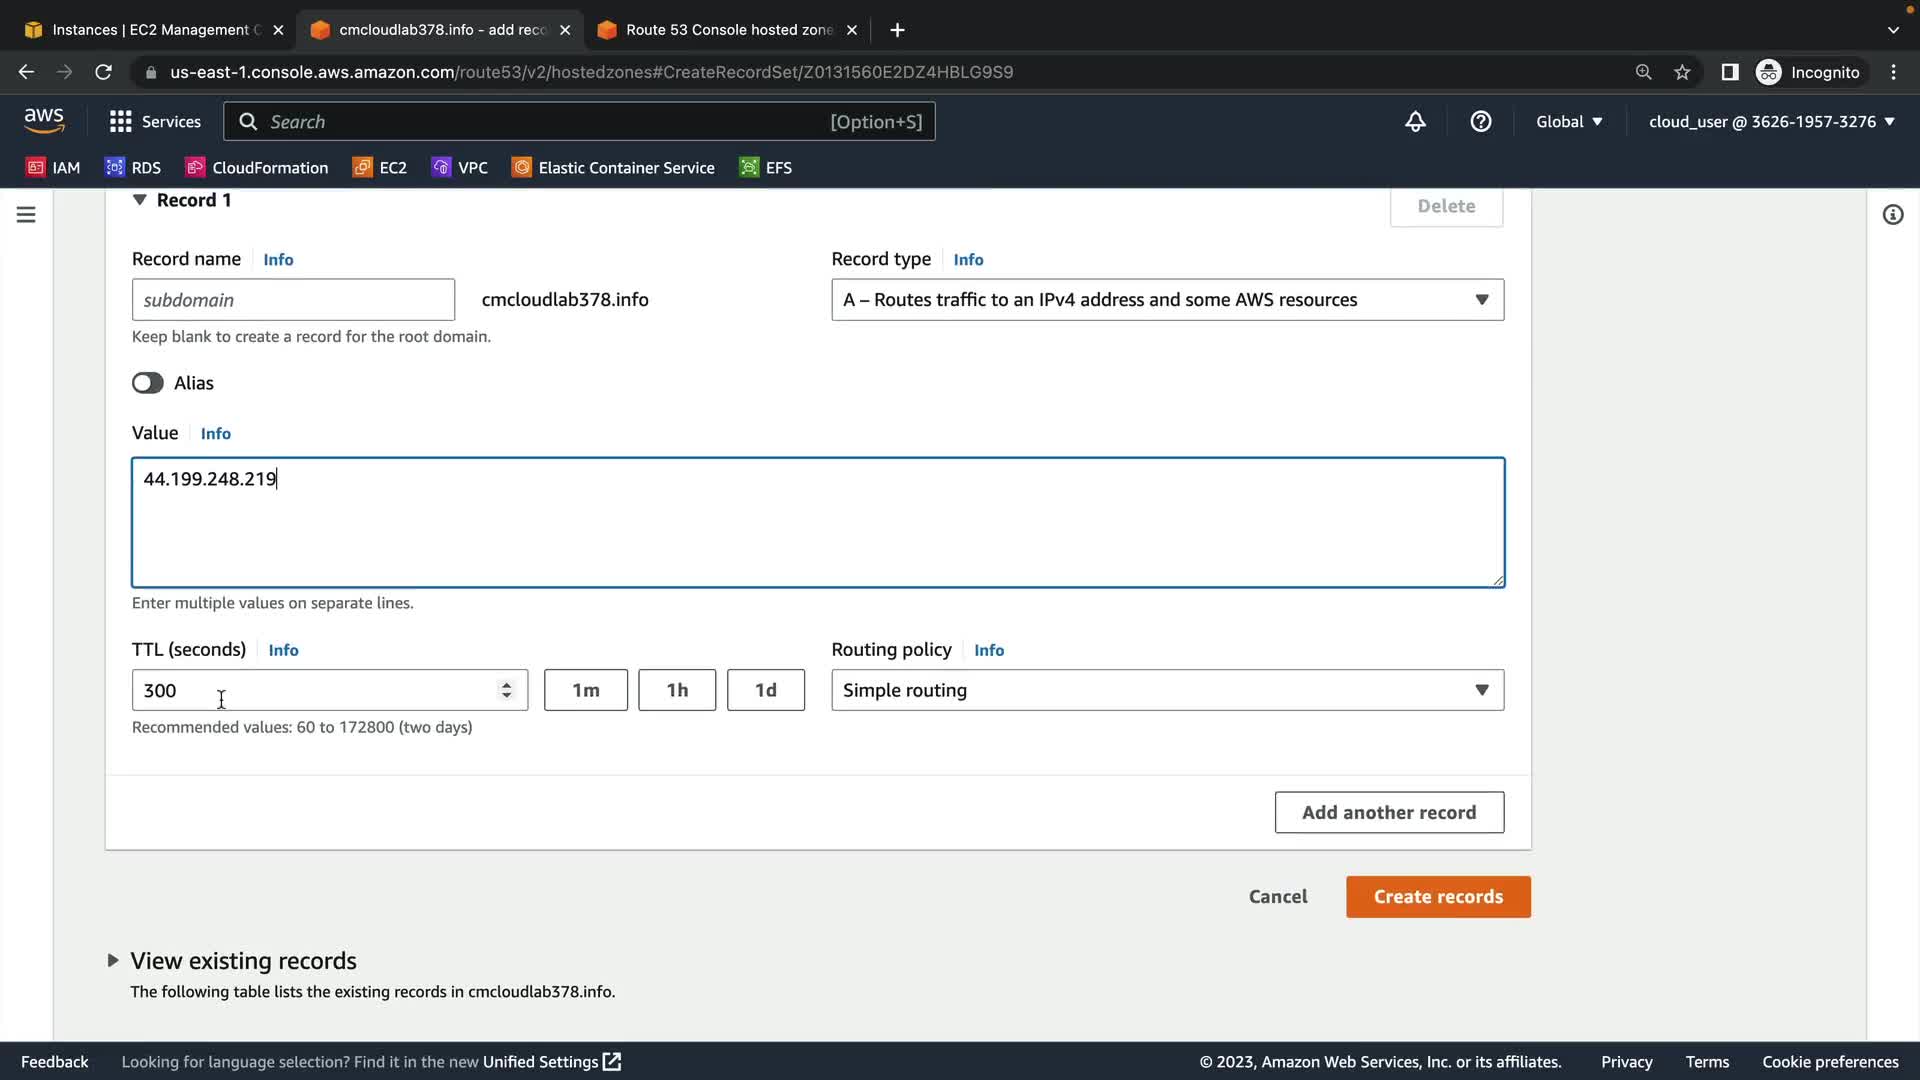Open the CloudFormation favorites shortcut

click(x=257, y=168)
